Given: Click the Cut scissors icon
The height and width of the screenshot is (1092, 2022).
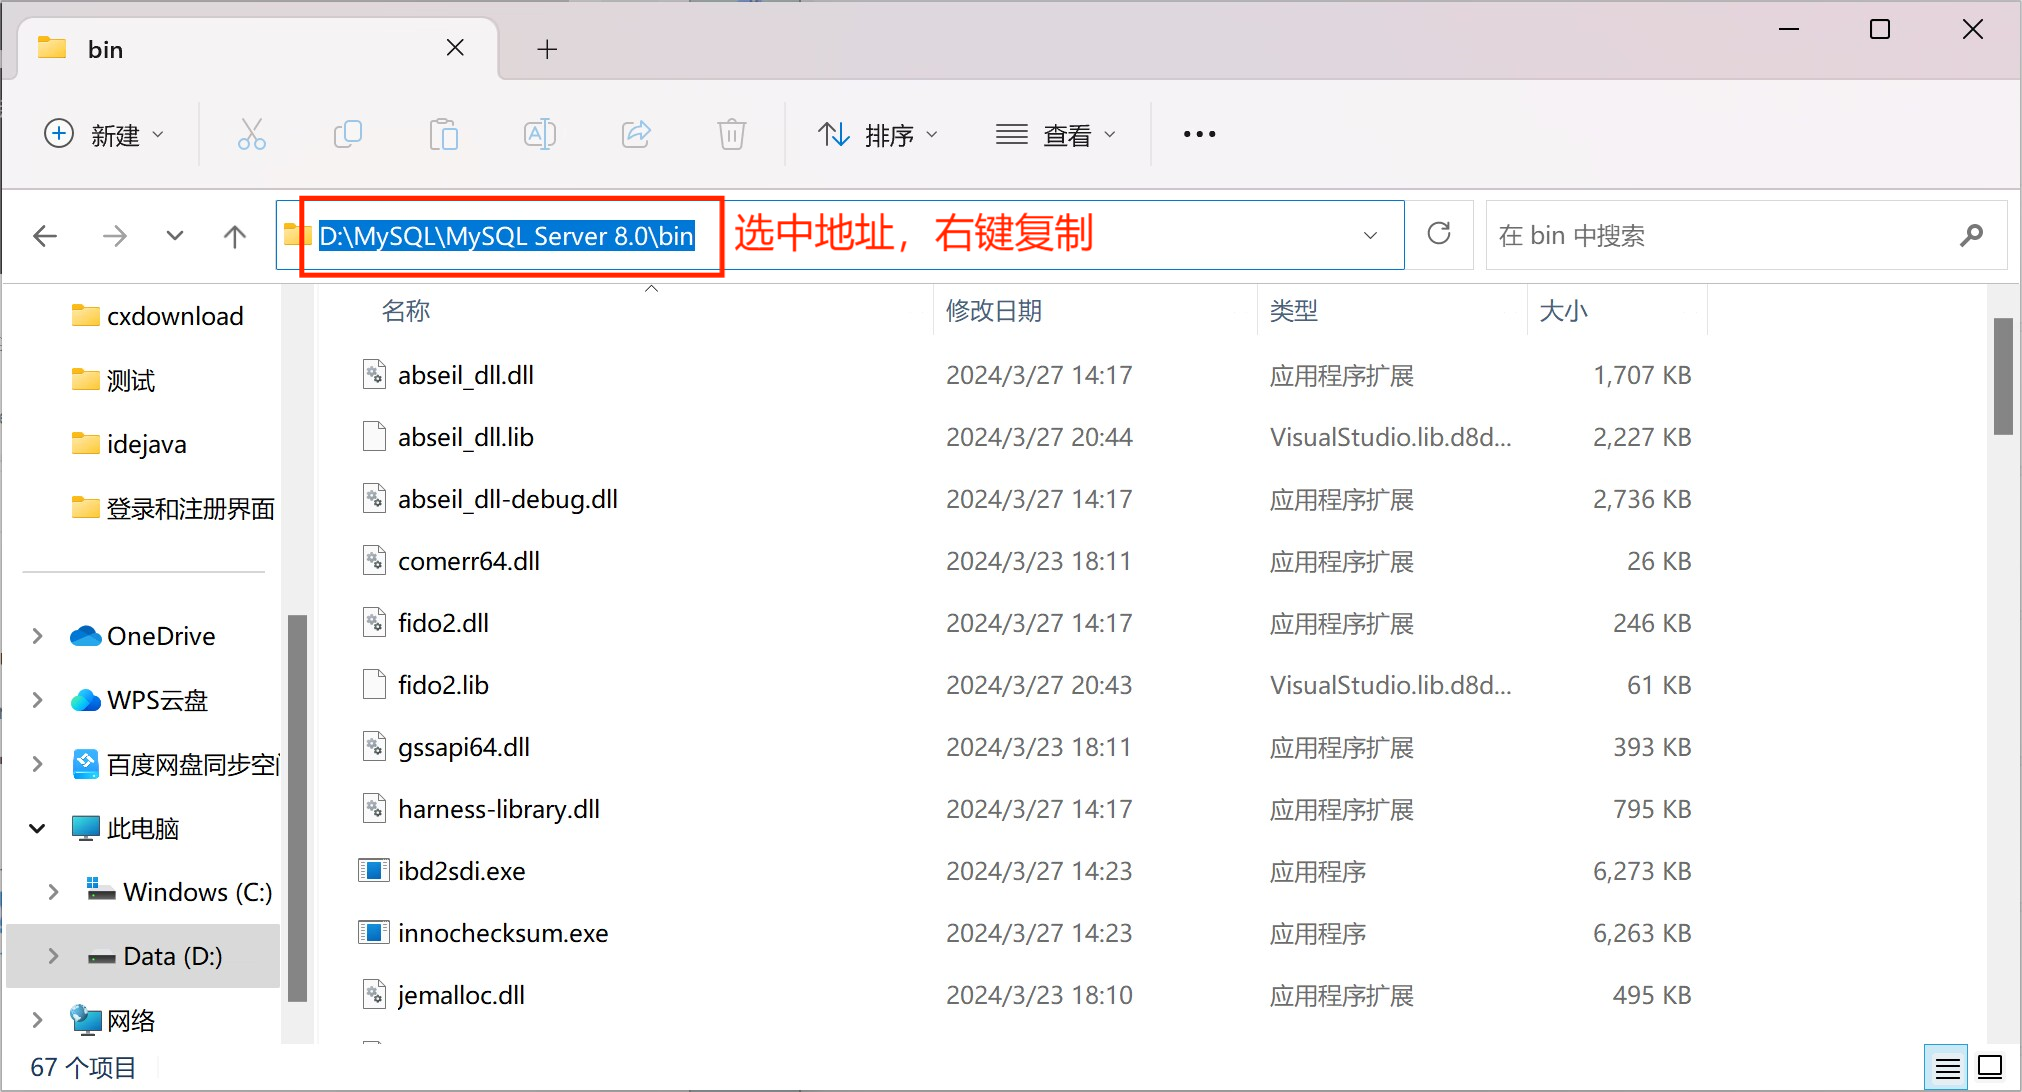Looking at the screenshot, I should [x=251, y=134].
